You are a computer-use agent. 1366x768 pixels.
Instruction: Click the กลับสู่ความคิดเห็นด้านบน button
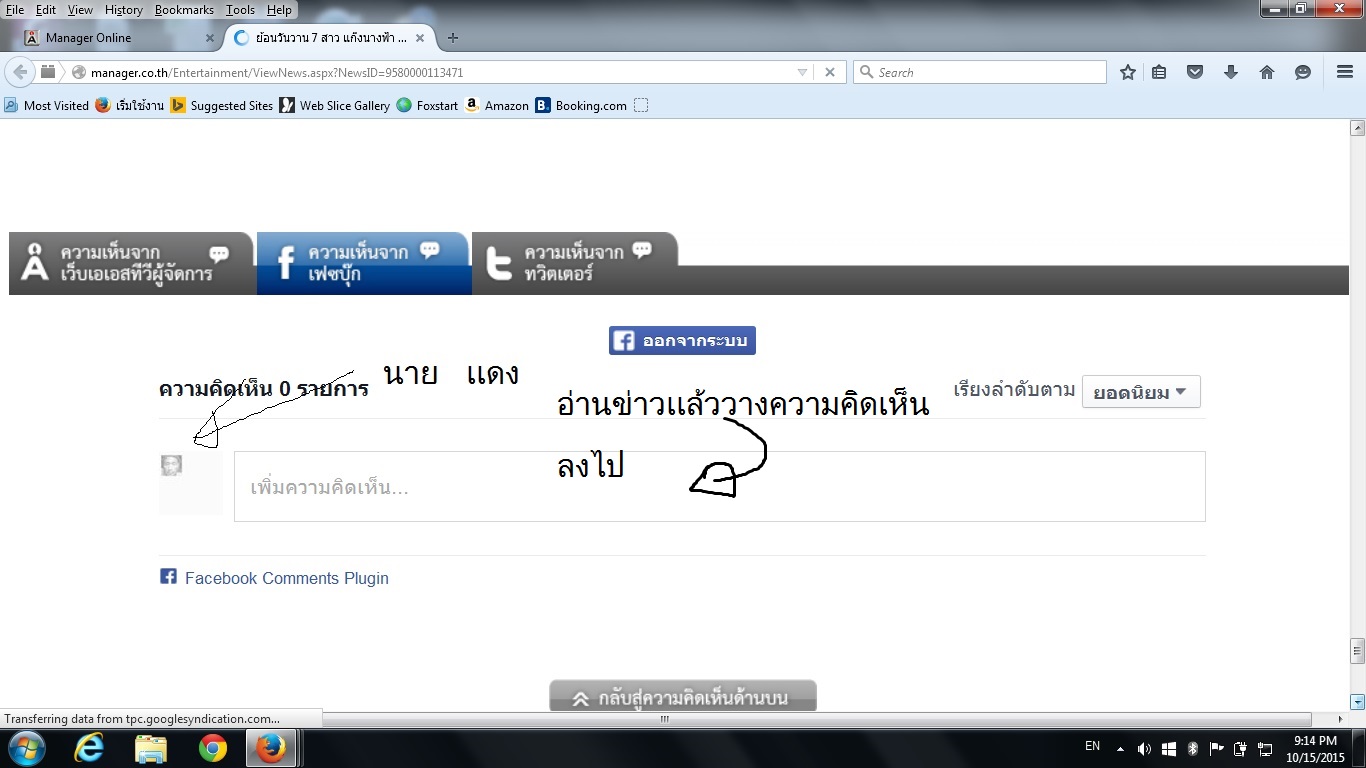(683, 697)
